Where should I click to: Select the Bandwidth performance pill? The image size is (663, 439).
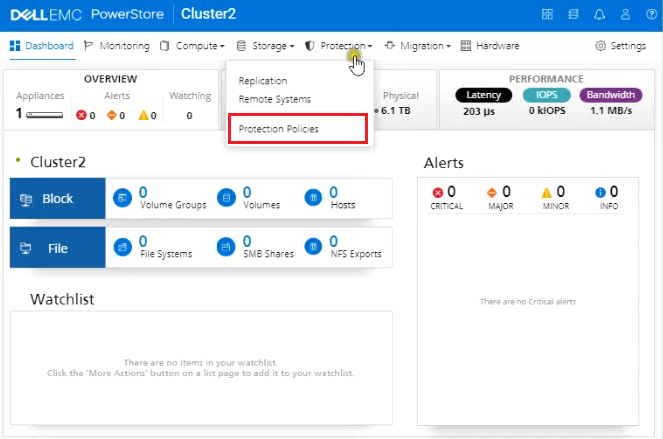point(610,95)
